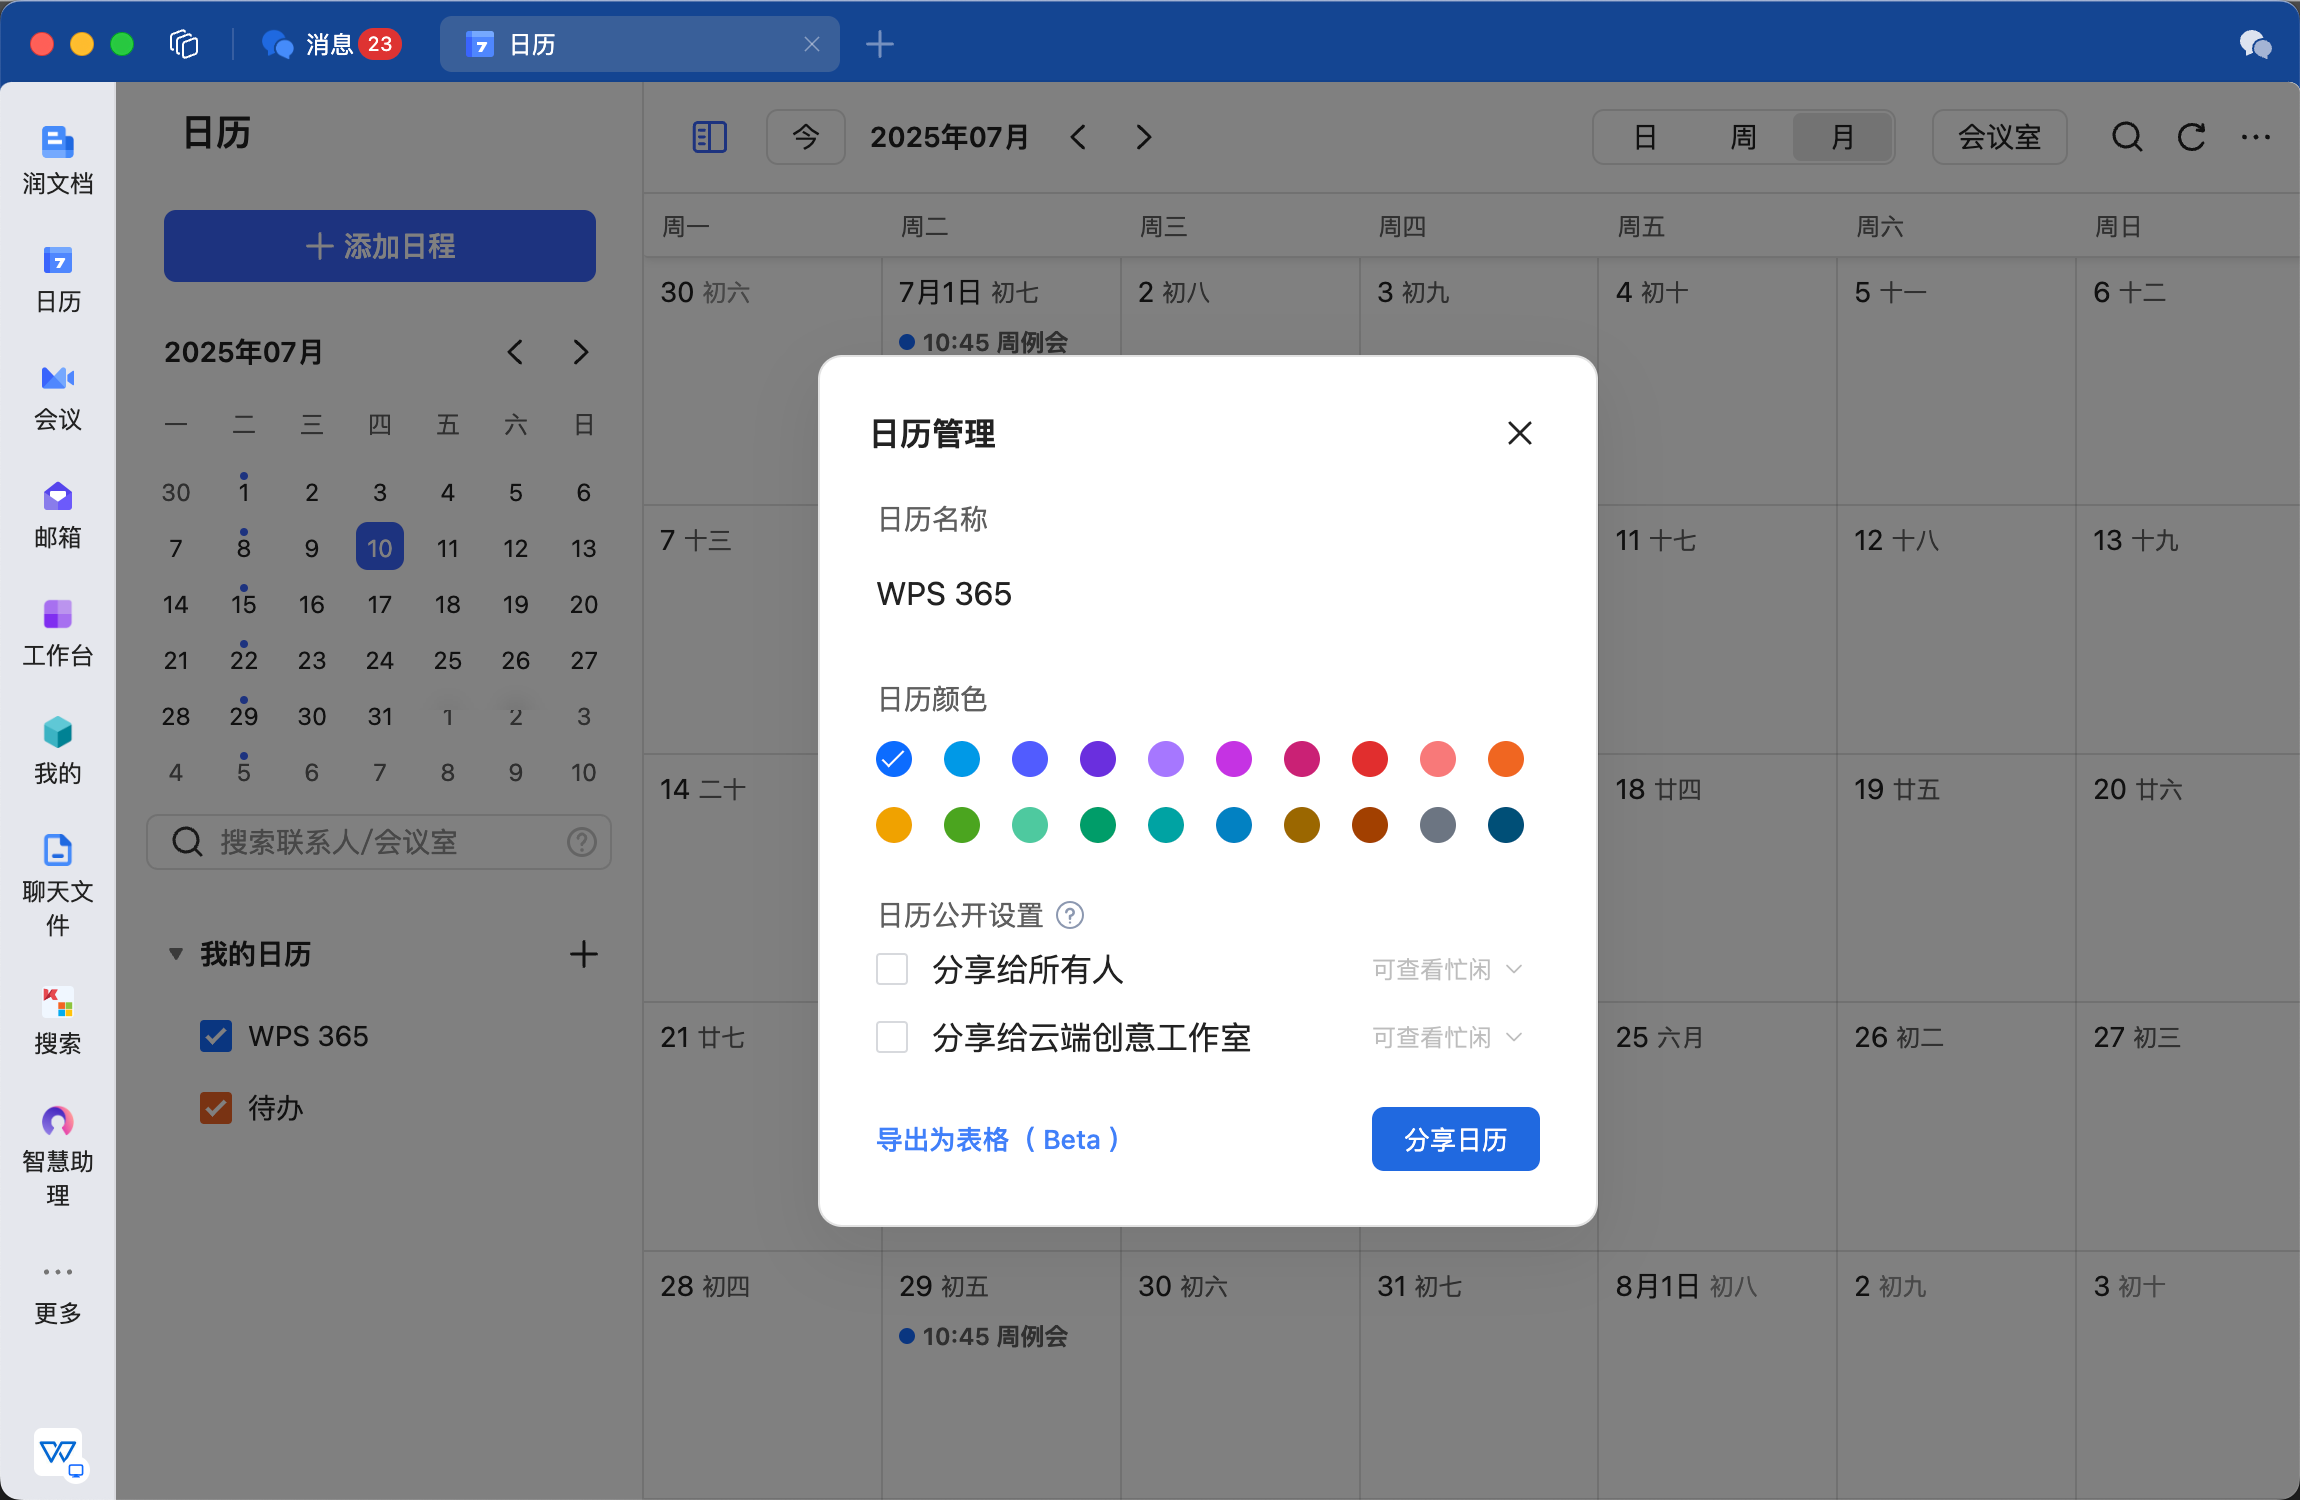The height and width of the screenshot is (1500, 2300).
Task: Click 添加日程 button
Action: tap(380, 246)
